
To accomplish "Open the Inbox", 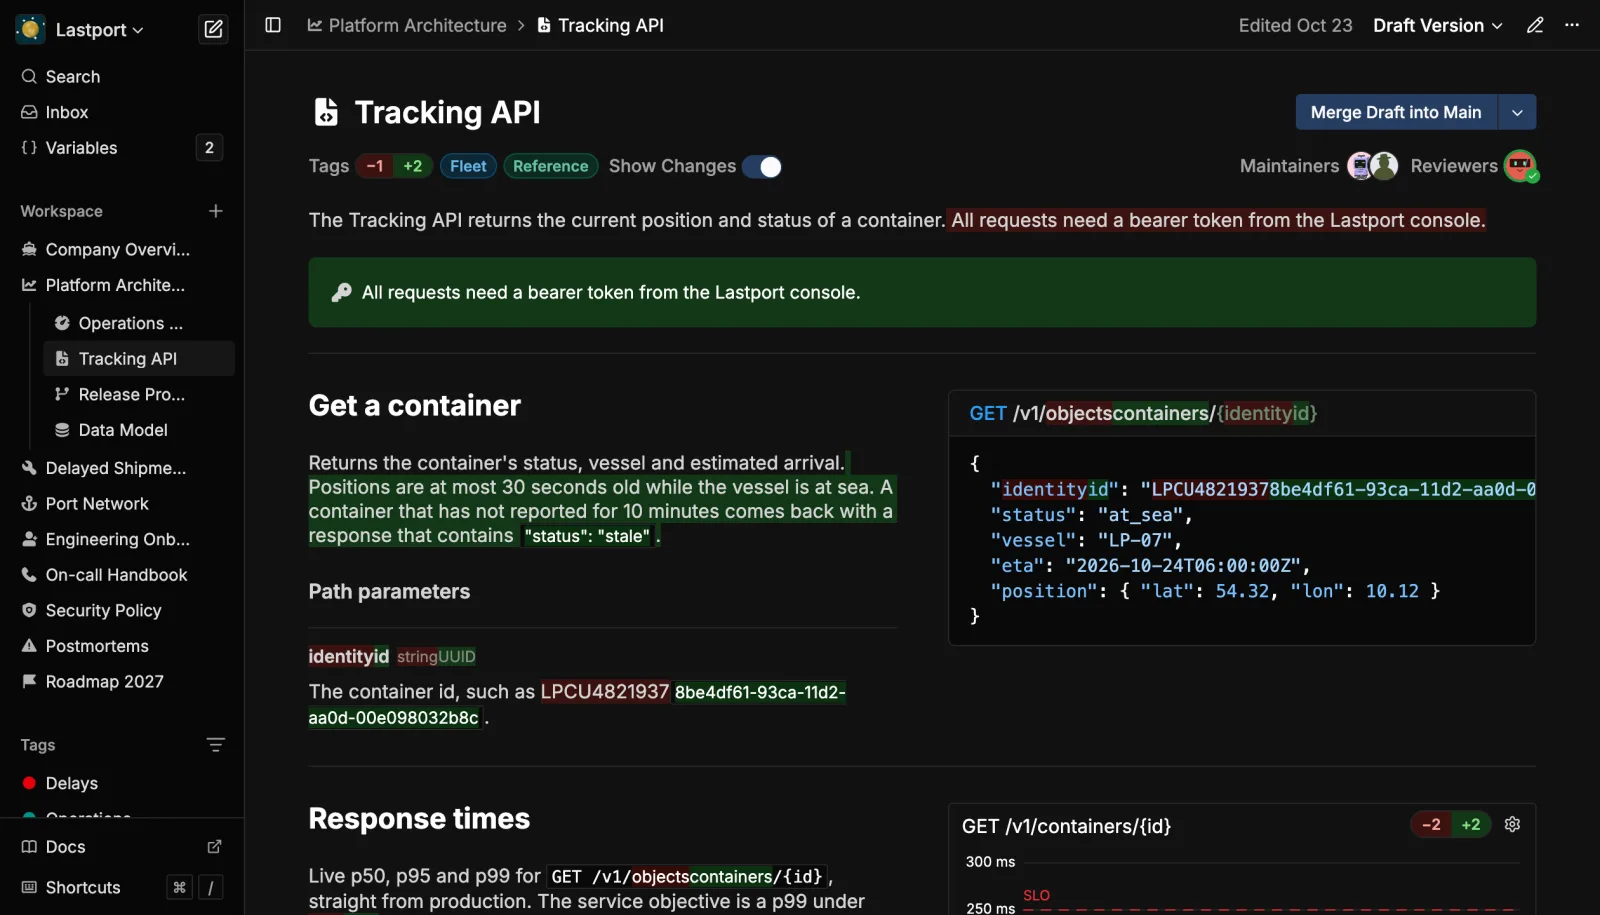I will point(122,112).
